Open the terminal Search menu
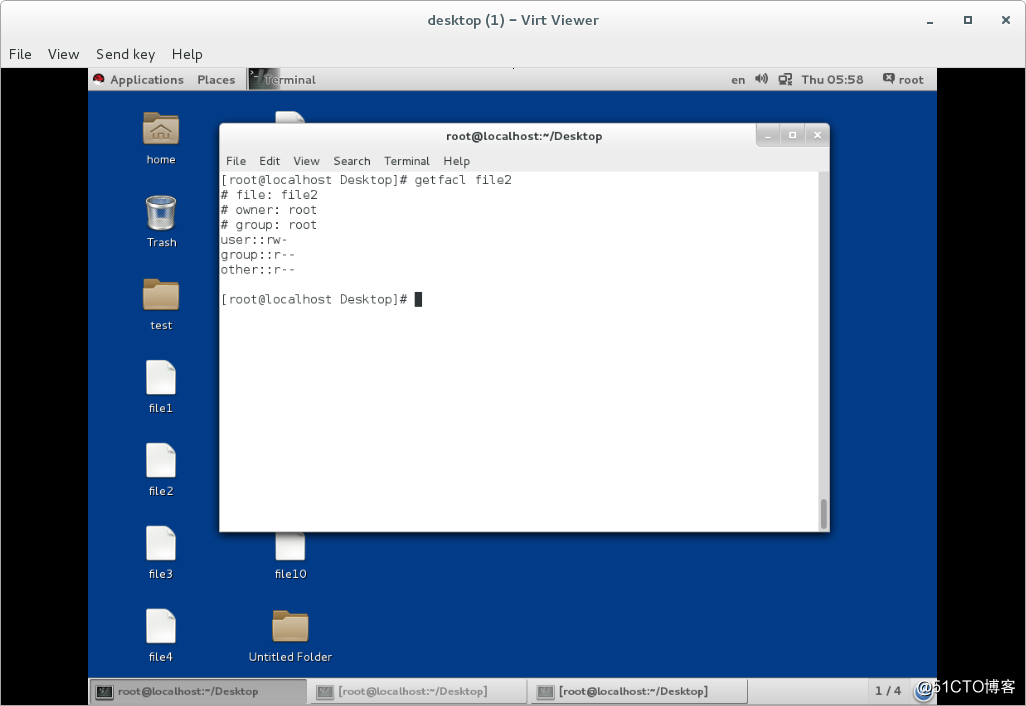1026x706 pixels. [352, 161]
